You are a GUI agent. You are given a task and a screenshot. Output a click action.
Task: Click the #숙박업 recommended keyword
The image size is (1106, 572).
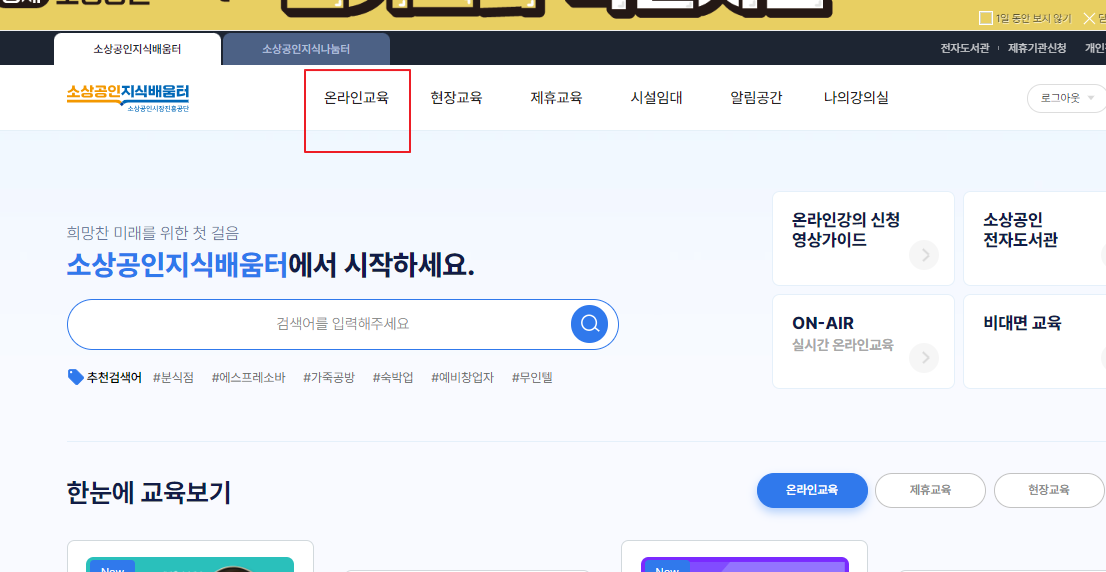(393, 377)
